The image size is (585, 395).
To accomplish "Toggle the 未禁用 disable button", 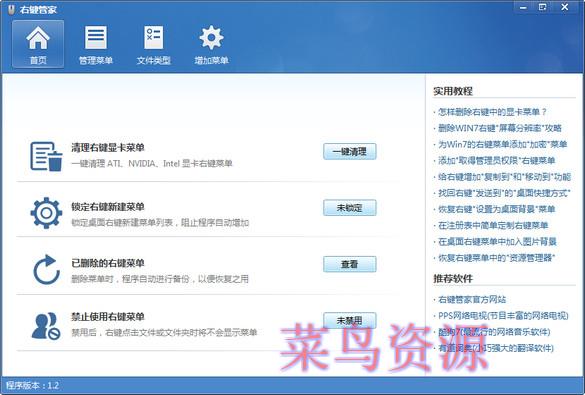I will (x=350, y=320).
